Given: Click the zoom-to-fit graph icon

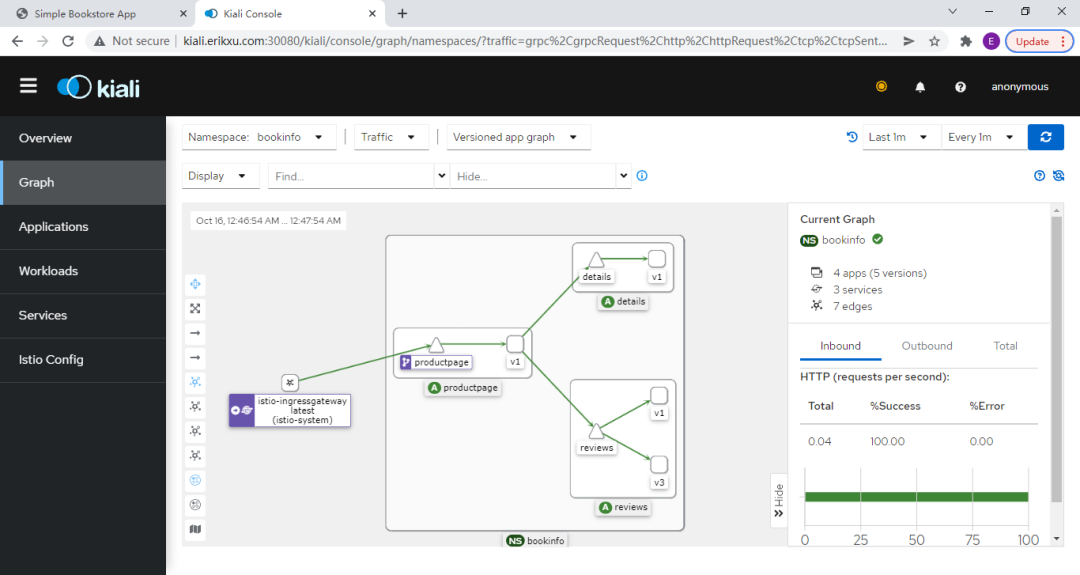Looking at the screenshot, I should pyautogui.click(x=196, y=308).
